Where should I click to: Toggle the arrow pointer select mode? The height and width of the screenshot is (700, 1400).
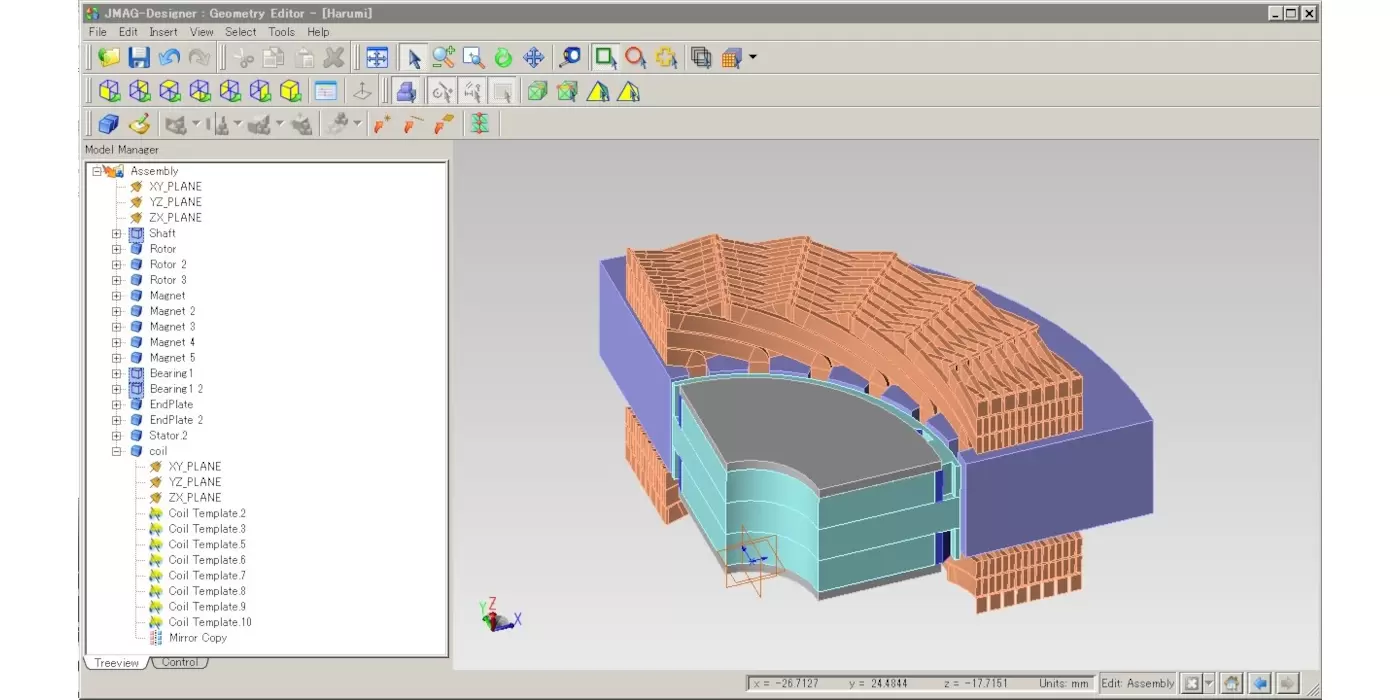pos(414,58)
